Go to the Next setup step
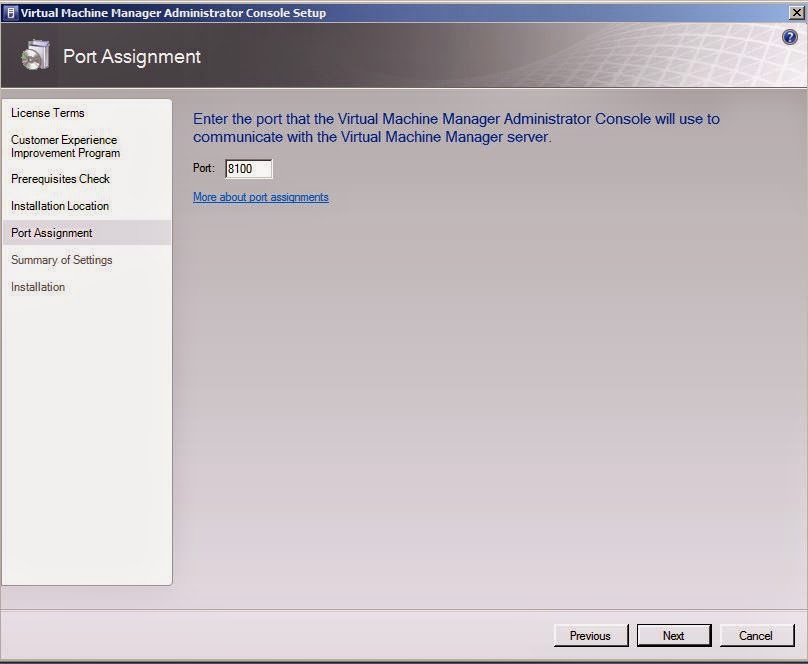This screenshot has height=664, width=808. [x=674, y=636]
